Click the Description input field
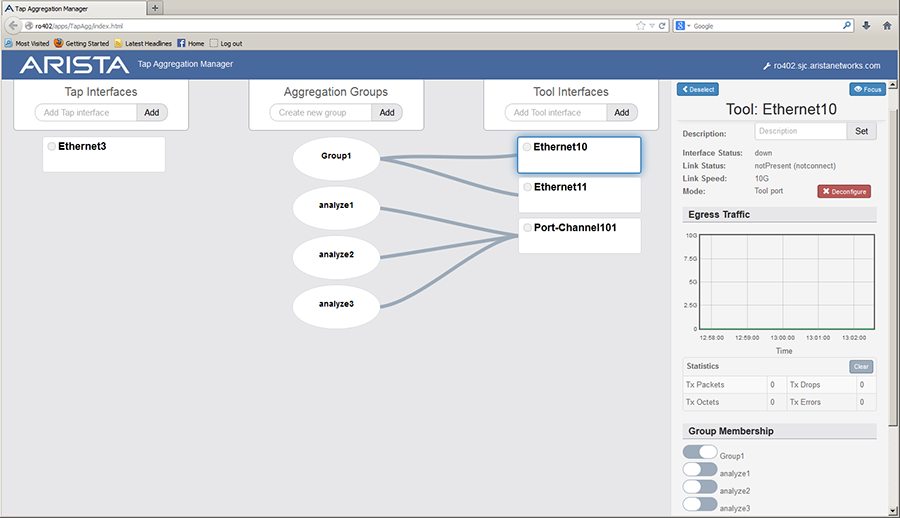 click(x=801, y=131)
